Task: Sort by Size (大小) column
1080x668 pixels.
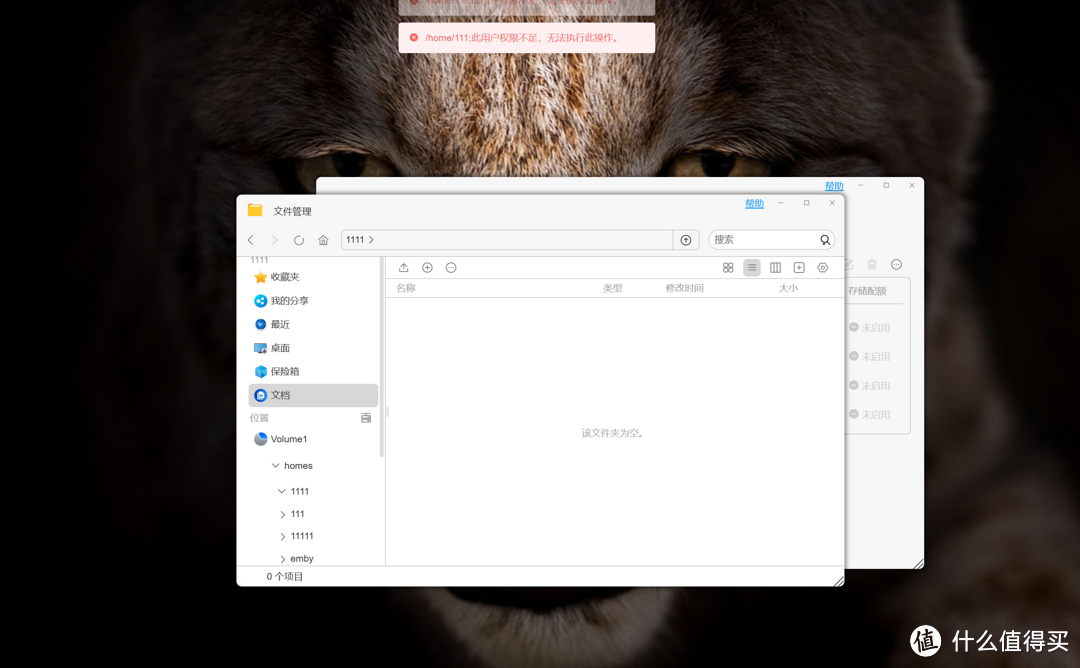Action: coord(788,288)
